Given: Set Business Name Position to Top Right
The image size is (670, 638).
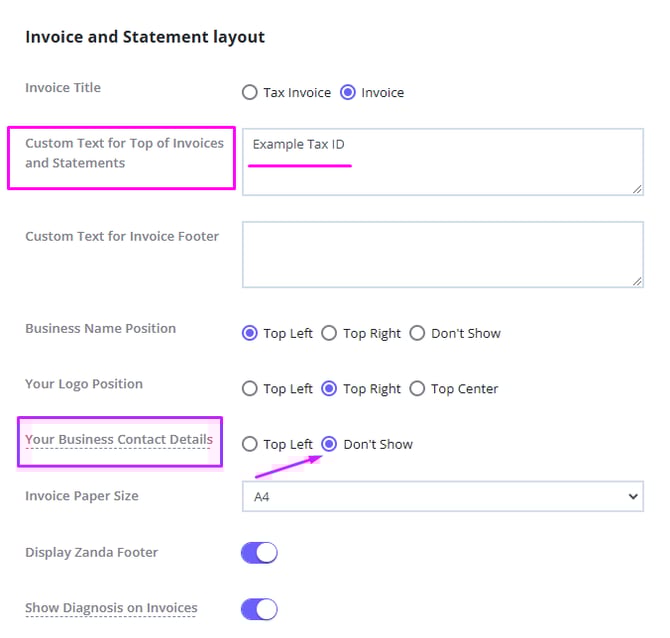Looking at the screenshot, I should 330,334.
